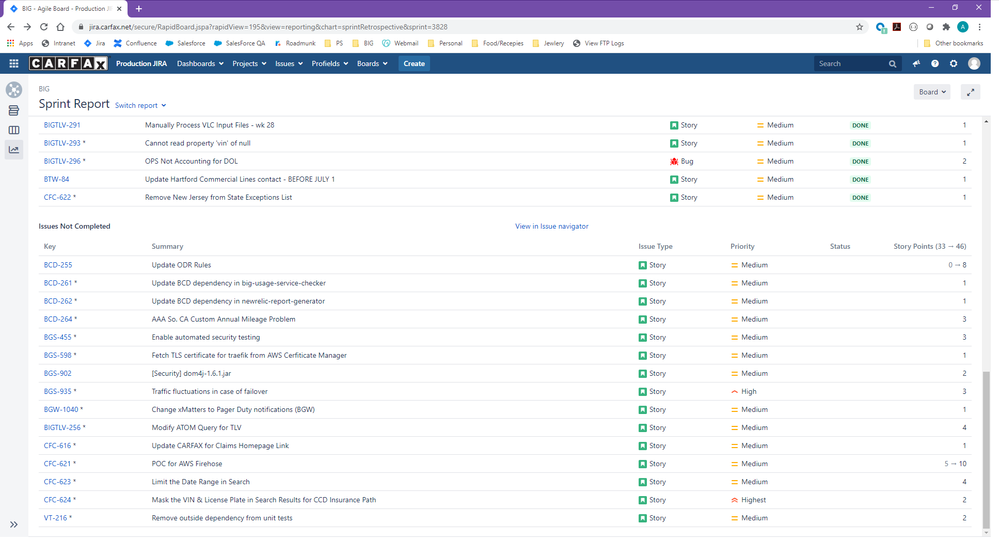Click the Production JIRA header link
This screenshot has height=542, width=999.
(x=141, y=64)
